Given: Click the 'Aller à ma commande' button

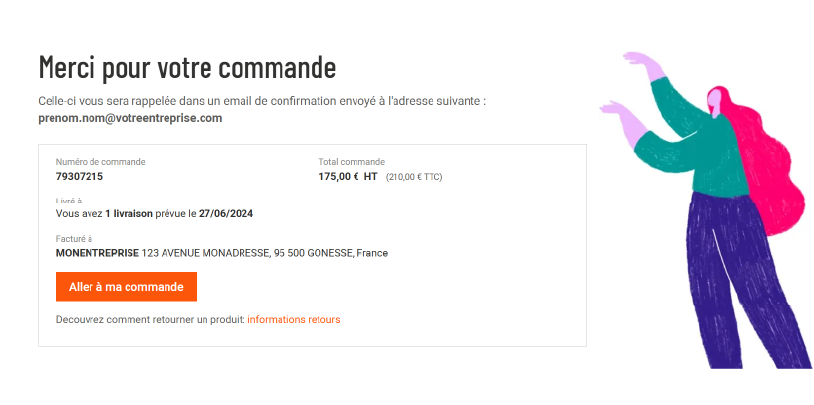Looking at the screenshot, I should click(126, 287).
